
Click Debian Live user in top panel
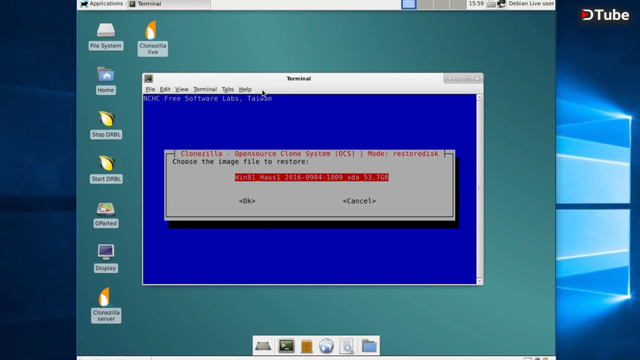tap(531, 4)
